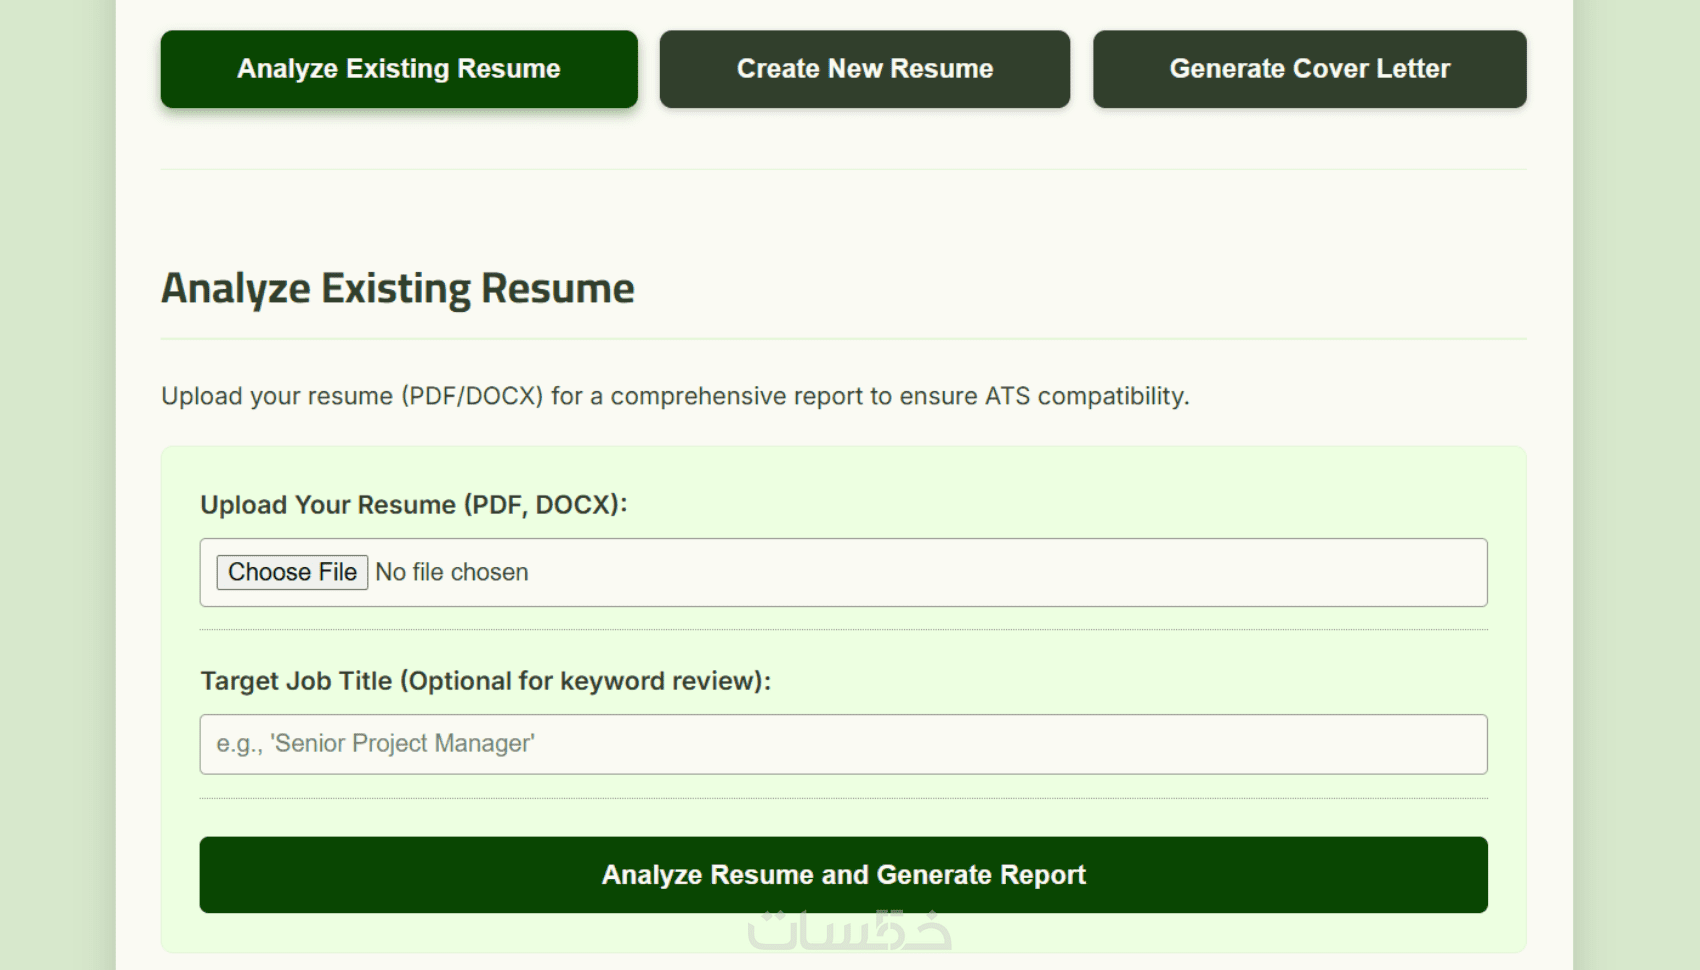
Task: Click the dotted separator below the upload field
Action: [843, 630]
